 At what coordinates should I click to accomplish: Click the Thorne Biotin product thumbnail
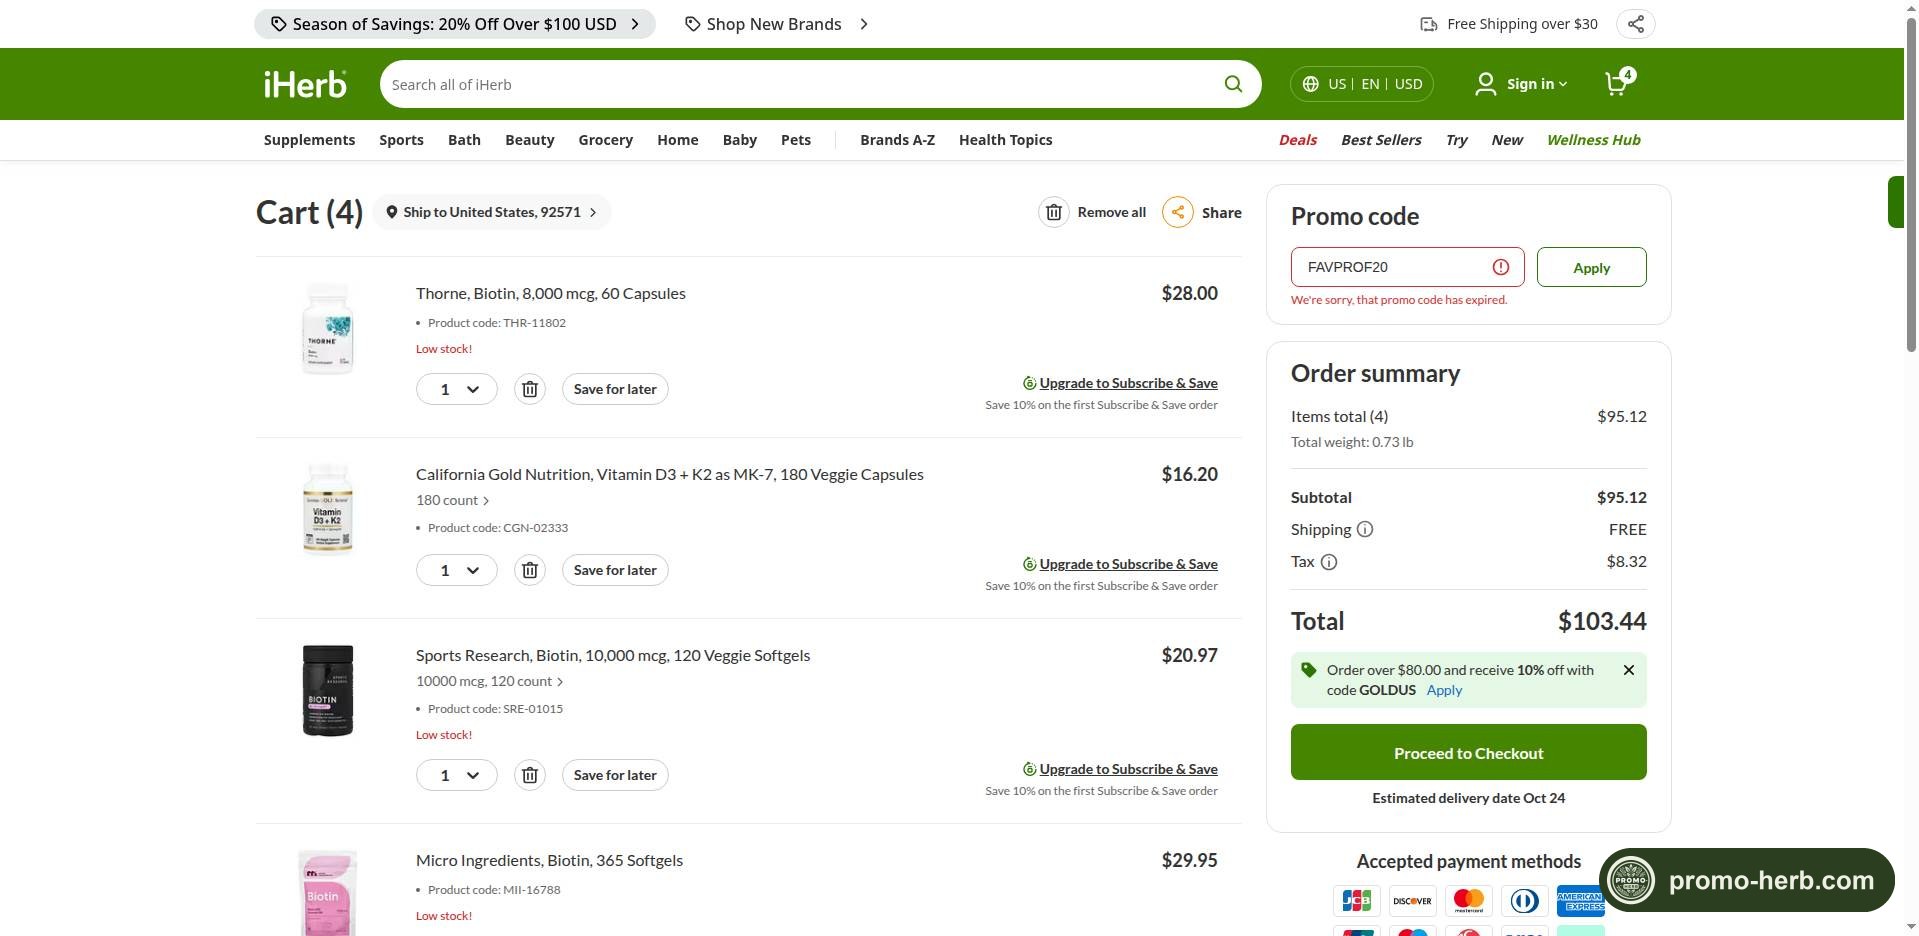coord(328,328)
